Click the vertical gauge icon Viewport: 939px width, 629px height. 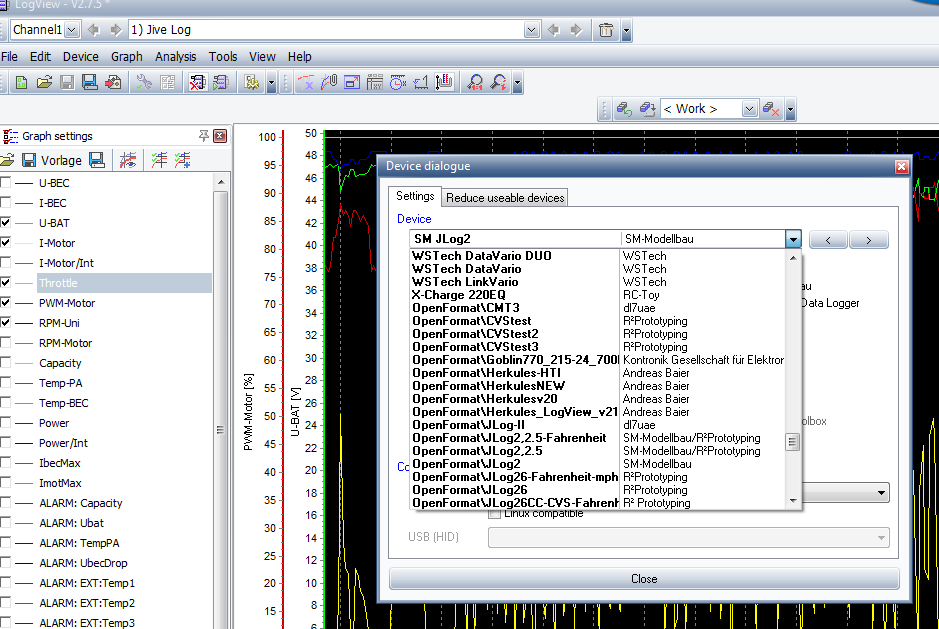pos(444,83)
